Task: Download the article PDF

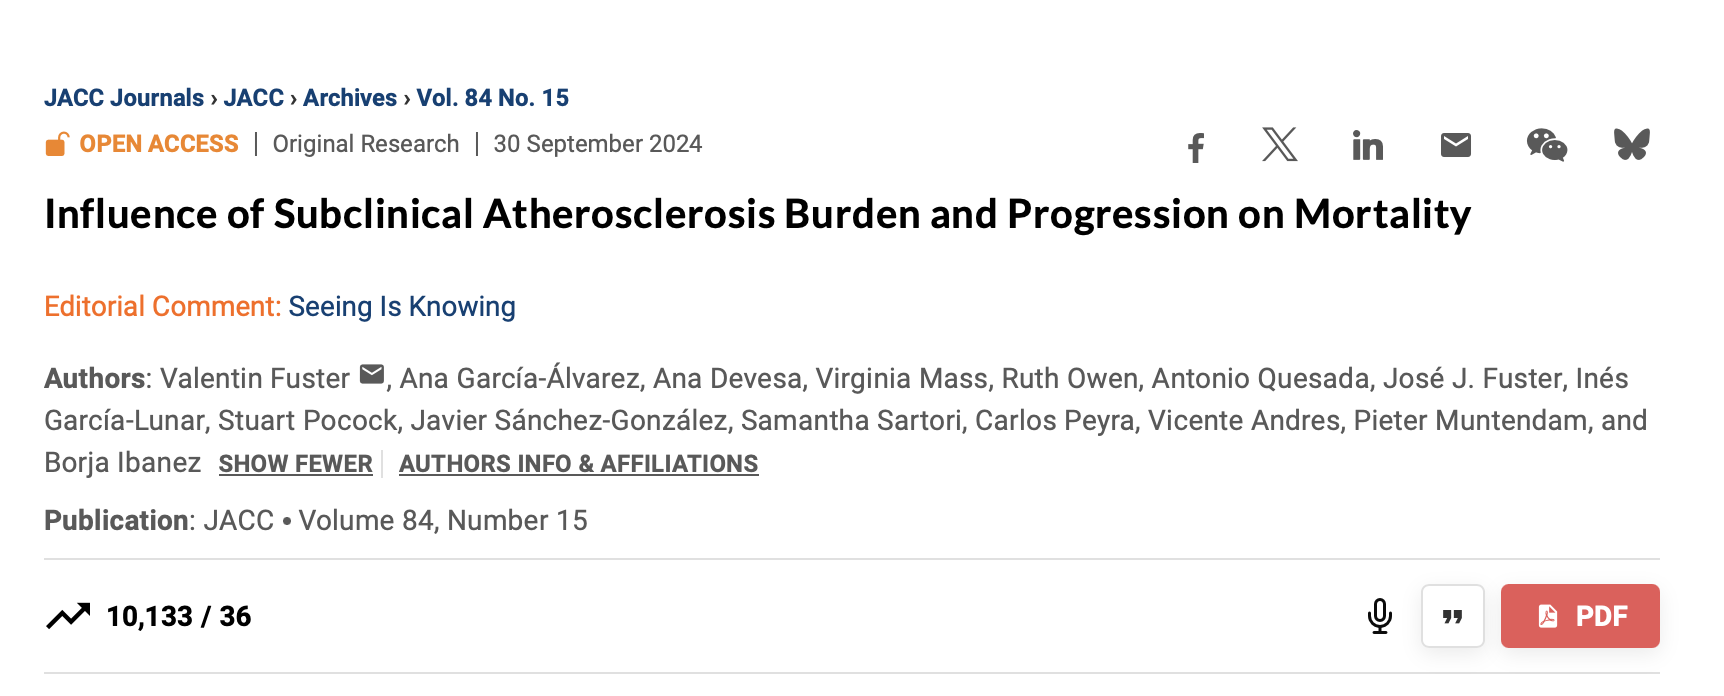Action: (x=1579, y=616)
